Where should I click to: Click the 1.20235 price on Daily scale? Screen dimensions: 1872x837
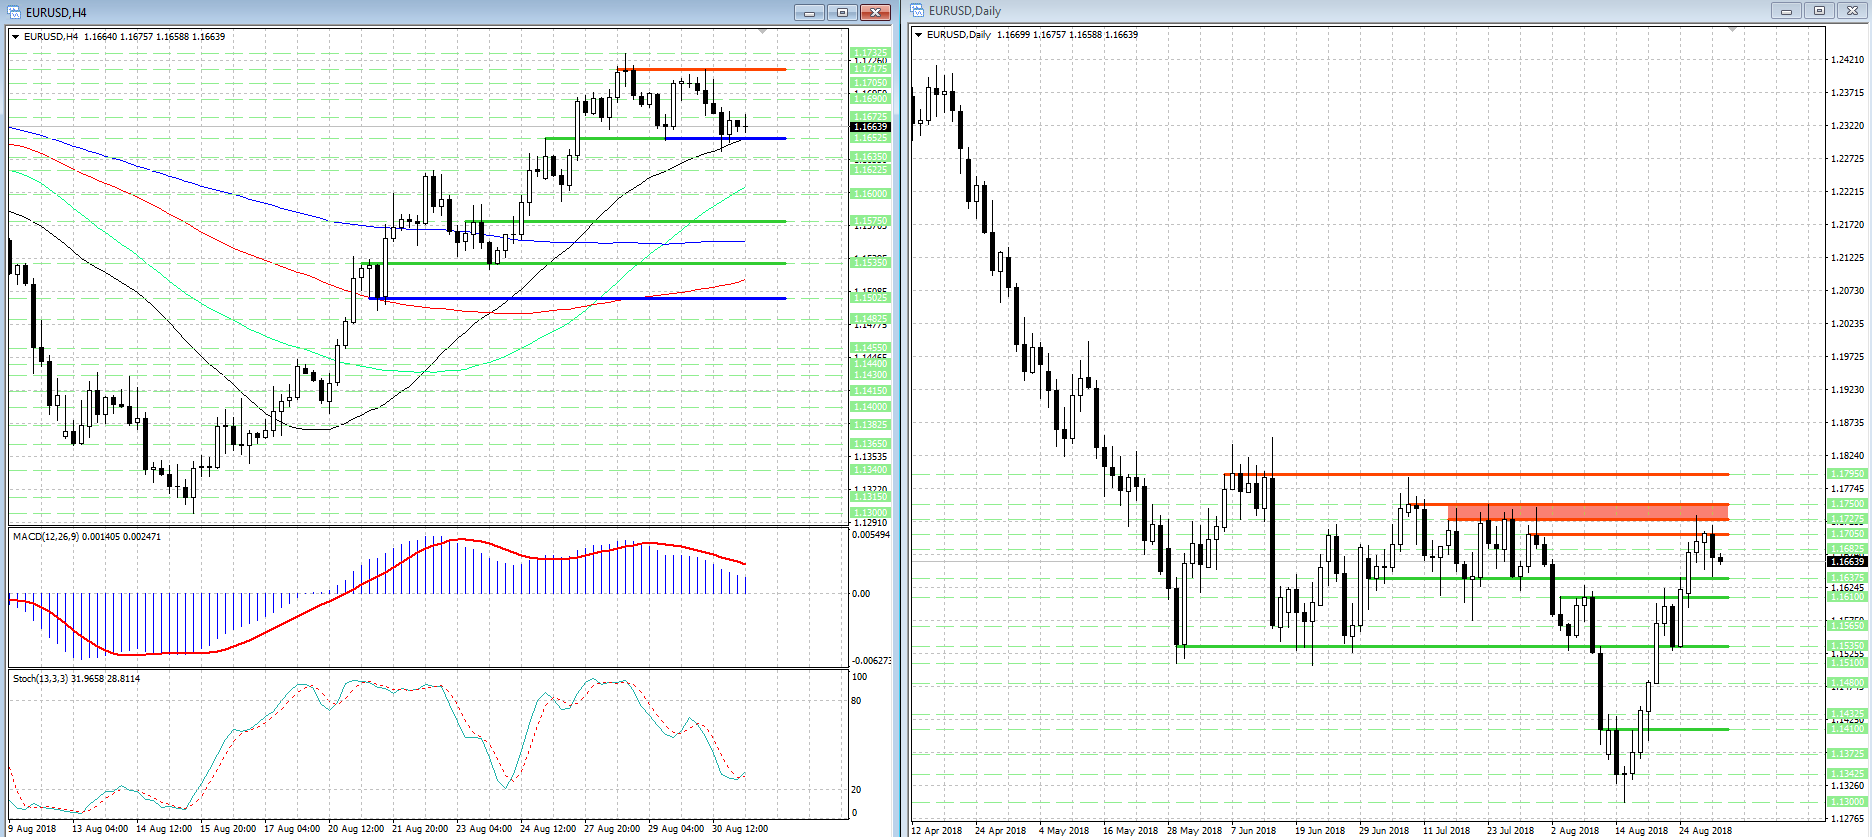1847,324
